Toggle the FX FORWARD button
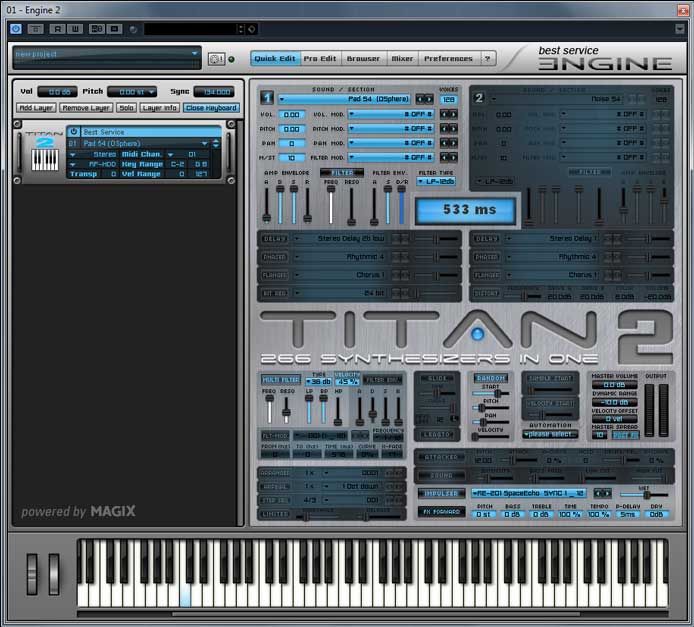The image size is (694, 627). (441, 512)
